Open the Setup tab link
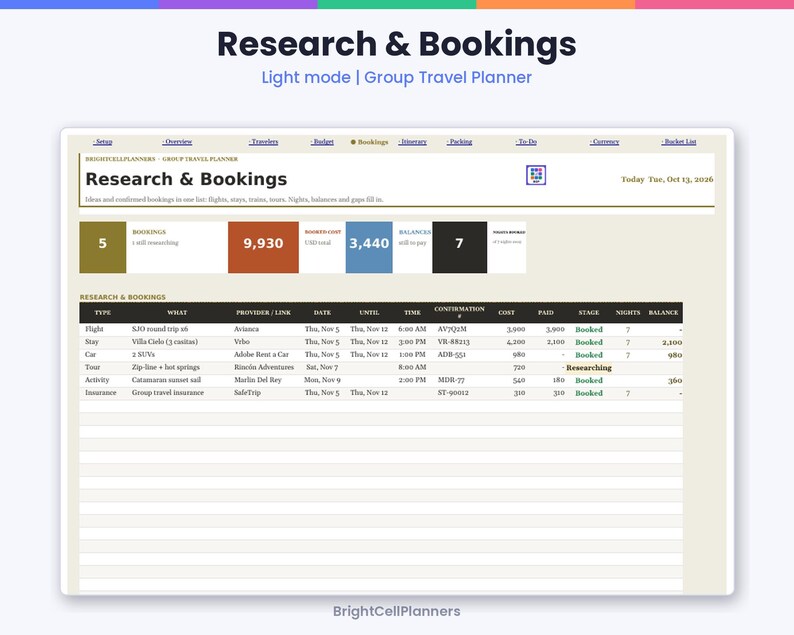Viewport: 794px width, 635px height. (103, 142)
